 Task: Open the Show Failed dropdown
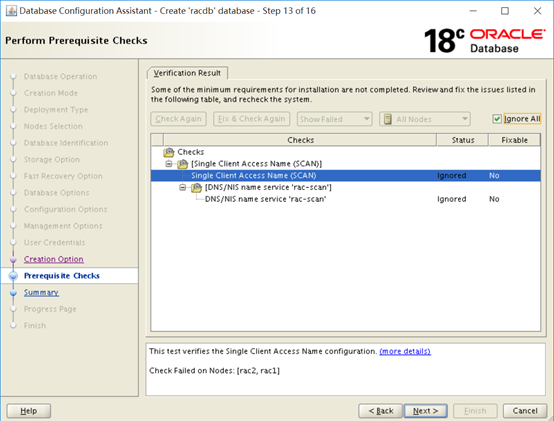[334, 119]
